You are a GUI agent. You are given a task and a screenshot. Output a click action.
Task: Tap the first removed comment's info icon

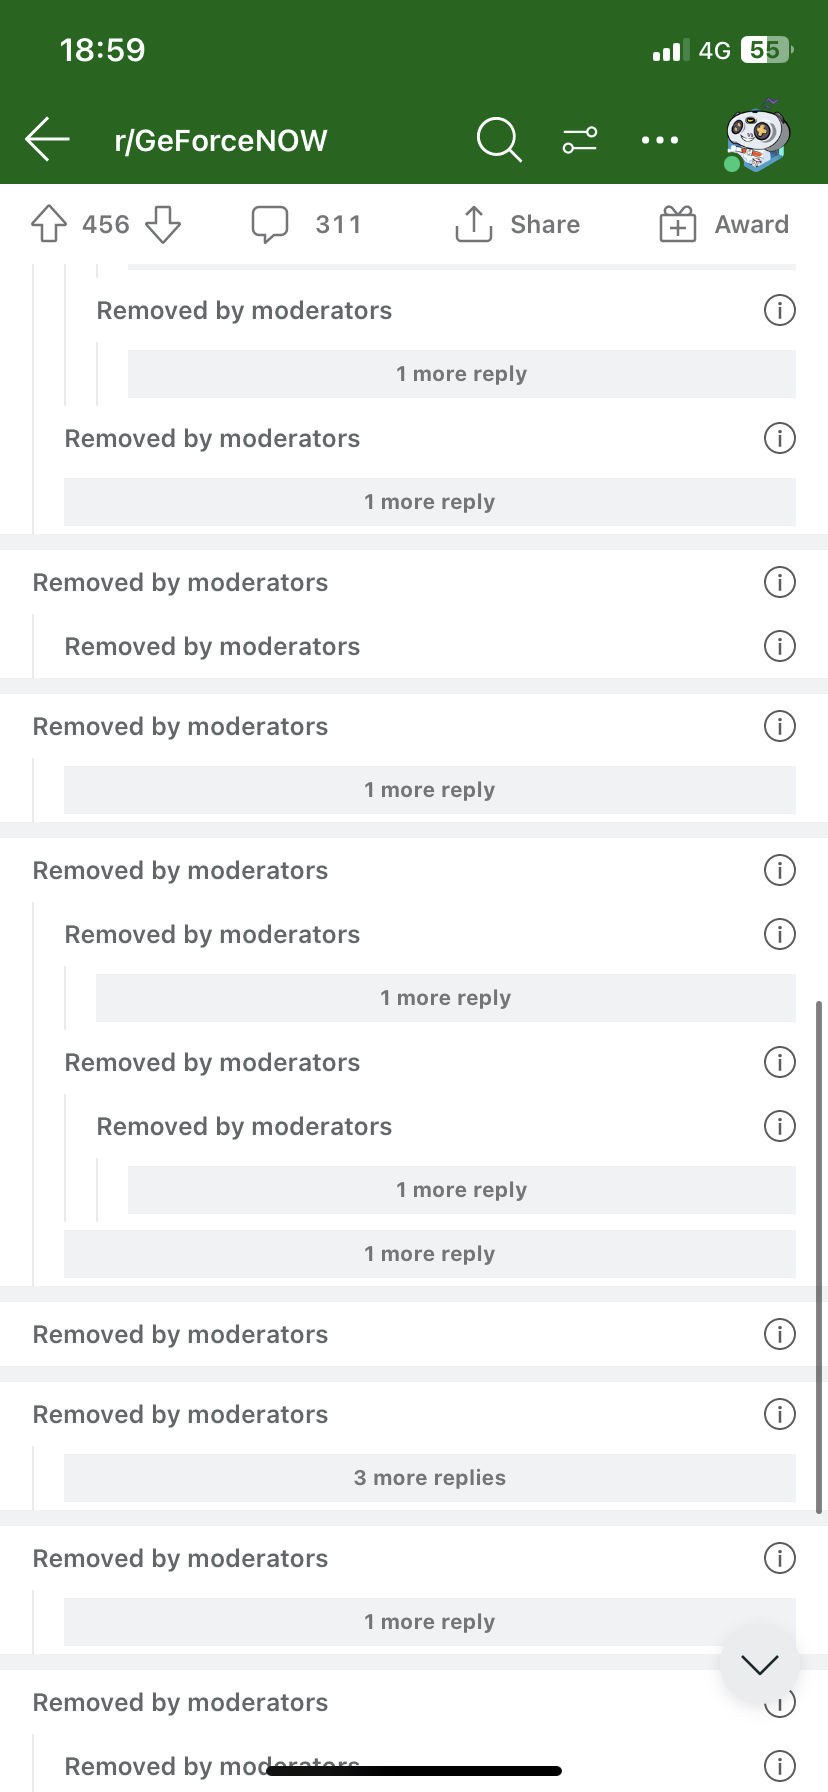pos(780,310)
